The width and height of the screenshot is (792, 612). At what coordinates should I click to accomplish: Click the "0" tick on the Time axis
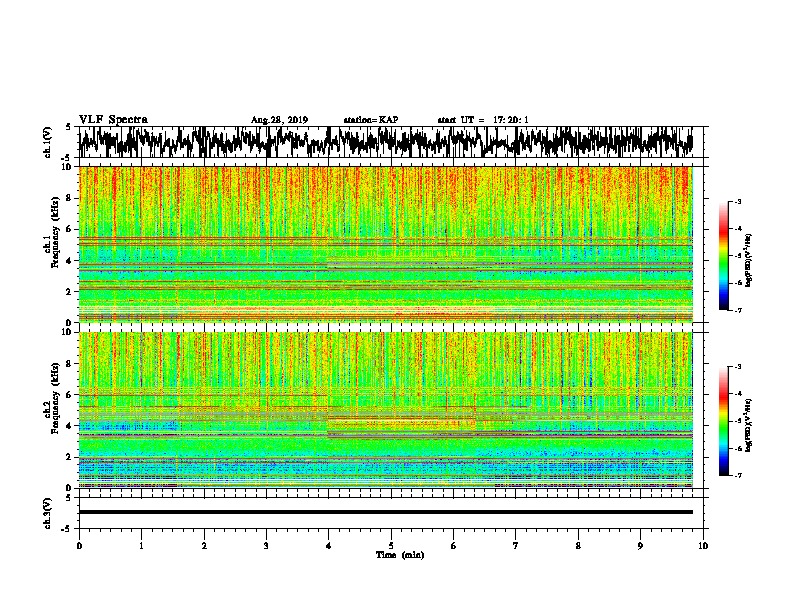tap(79, 546)
